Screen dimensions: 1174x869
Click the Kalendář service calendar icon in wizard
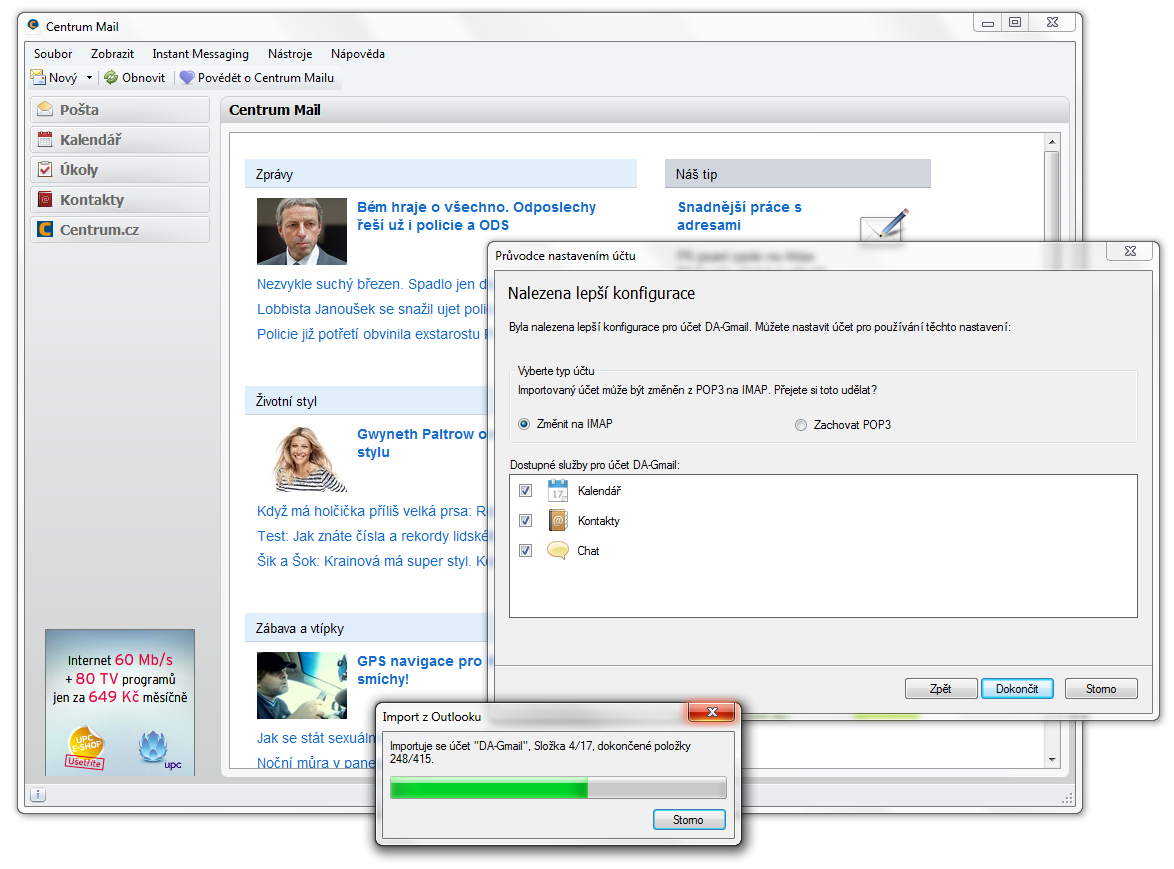pyautogui.click(x=558, y=490)
